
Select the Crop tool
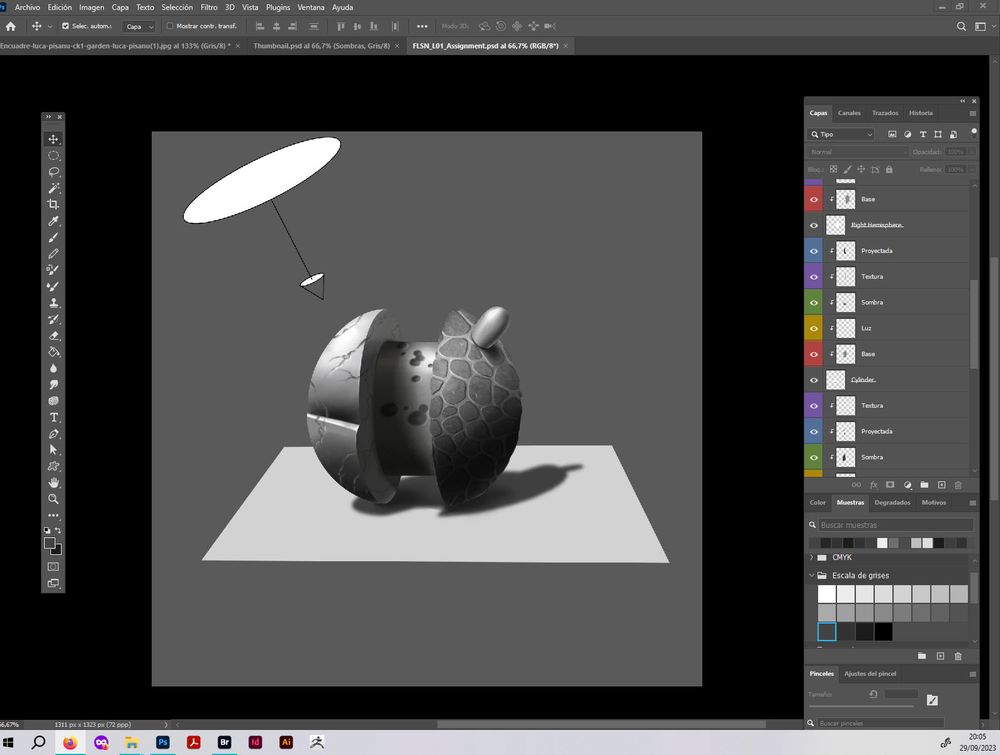pyautogui.click(x=54, y=204)
